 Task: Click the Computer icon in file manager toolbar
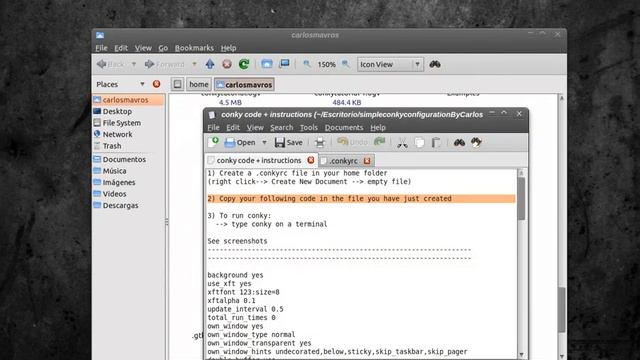(x=284, y=64)
